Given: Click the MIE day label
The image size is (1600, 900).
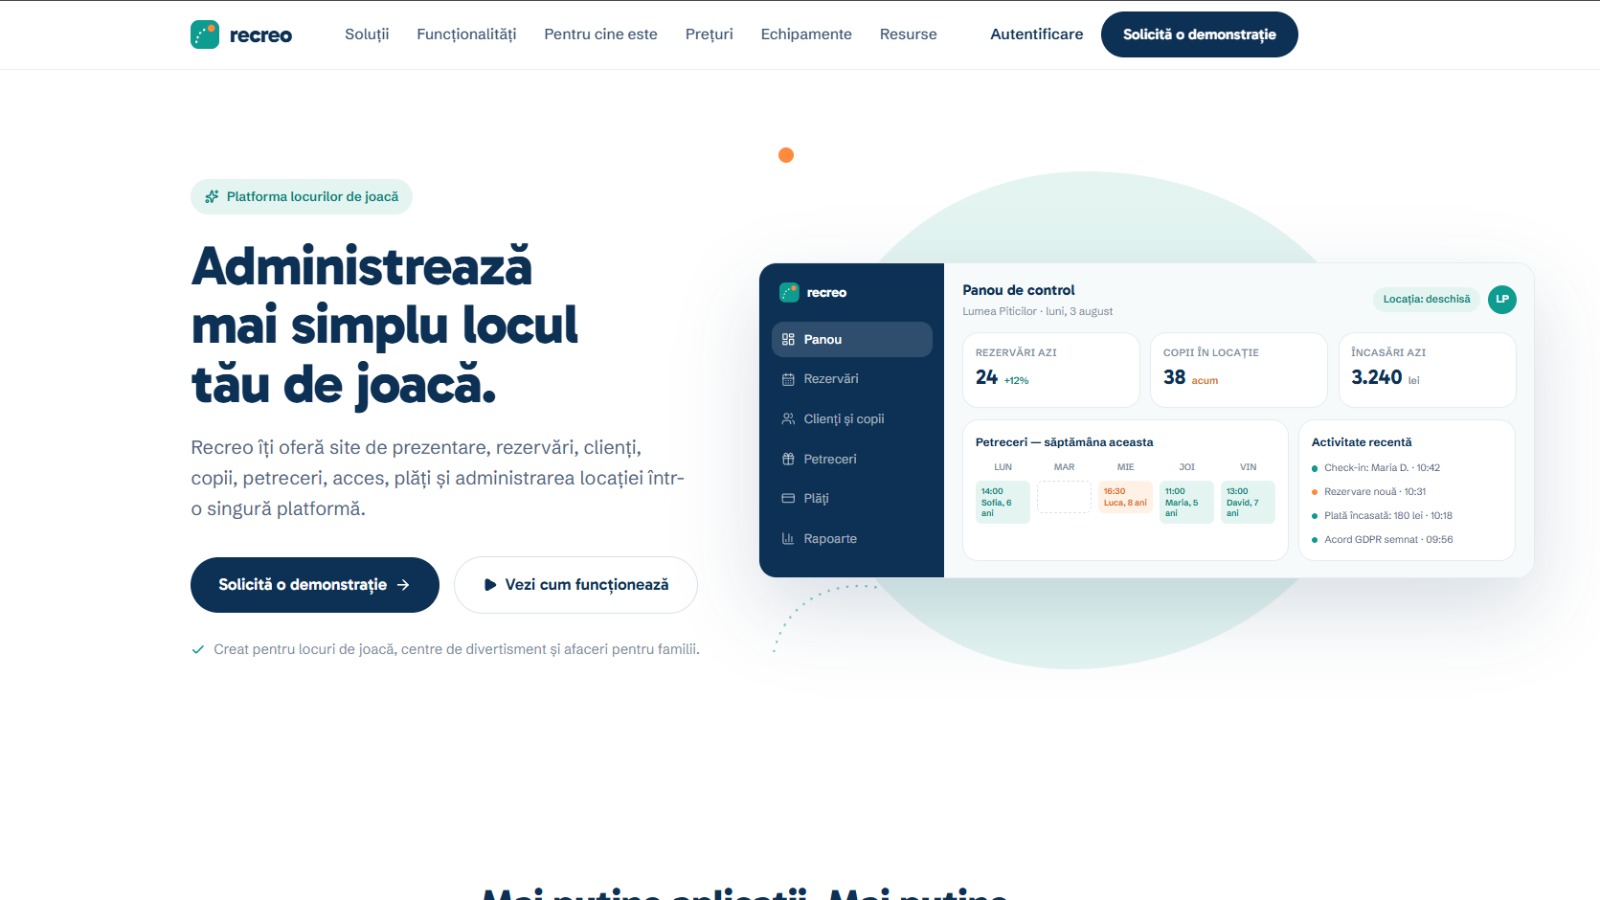Looking at the screenshot, I should [x=1126, y=467].
